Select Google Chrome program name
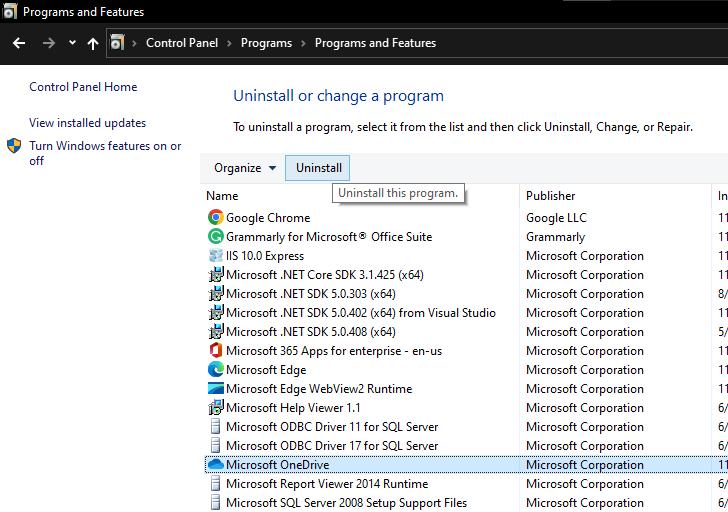Viewport: 728px width, 512px height. click(268, 218)
